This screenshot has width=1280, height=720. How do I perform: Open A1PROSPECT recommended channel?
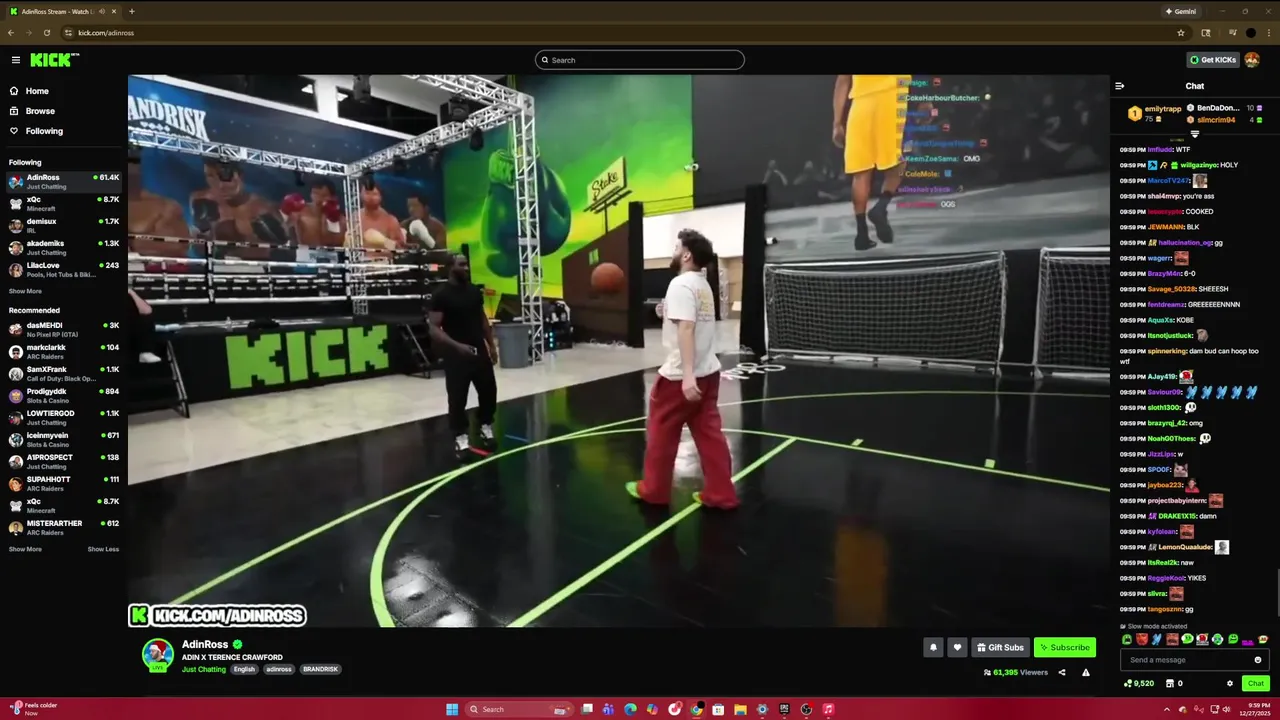[63, 462]
